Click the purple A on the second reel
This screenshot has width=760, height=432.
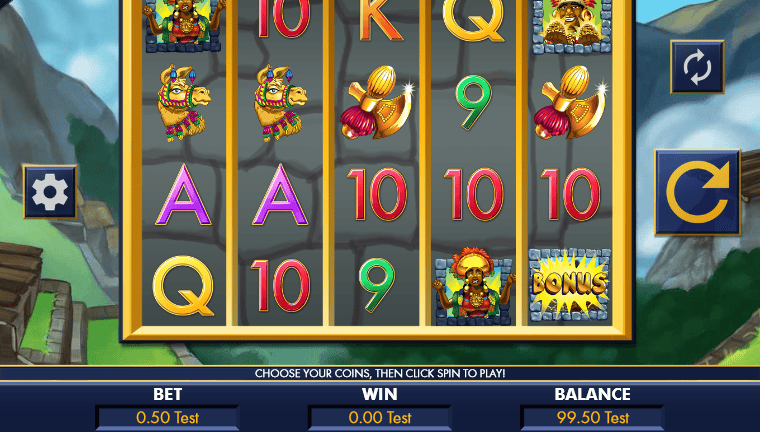[280, 194]
